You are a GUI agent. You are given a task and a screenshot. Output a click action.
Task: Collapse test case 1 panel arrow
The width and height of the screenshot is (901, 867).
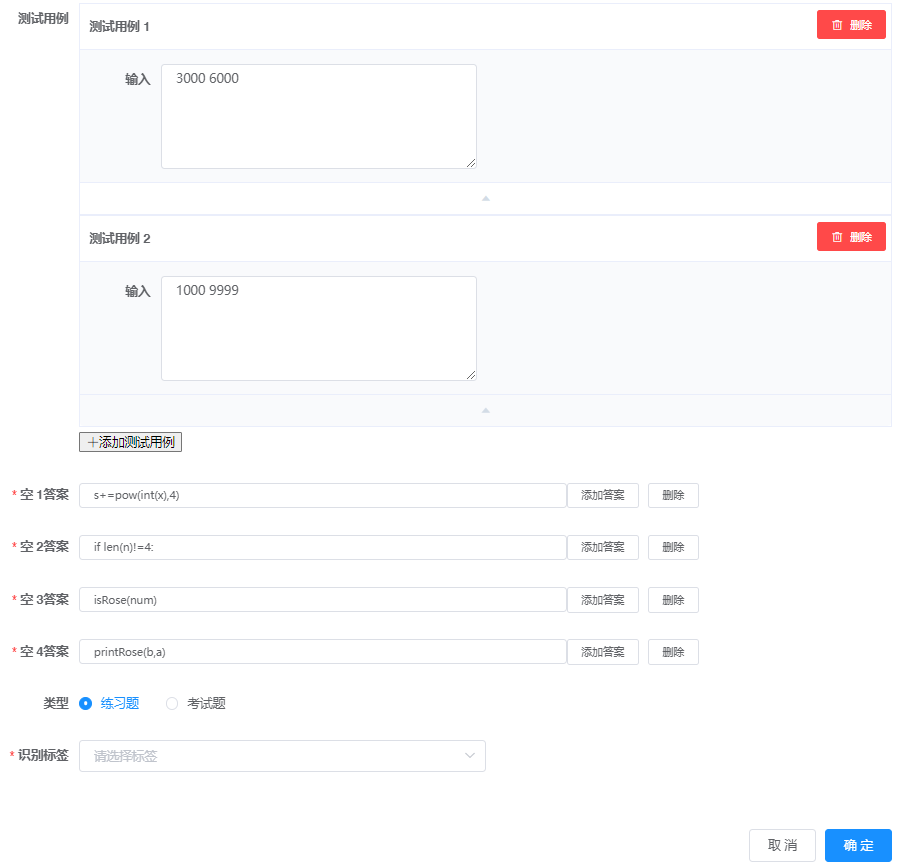point(485,198)
